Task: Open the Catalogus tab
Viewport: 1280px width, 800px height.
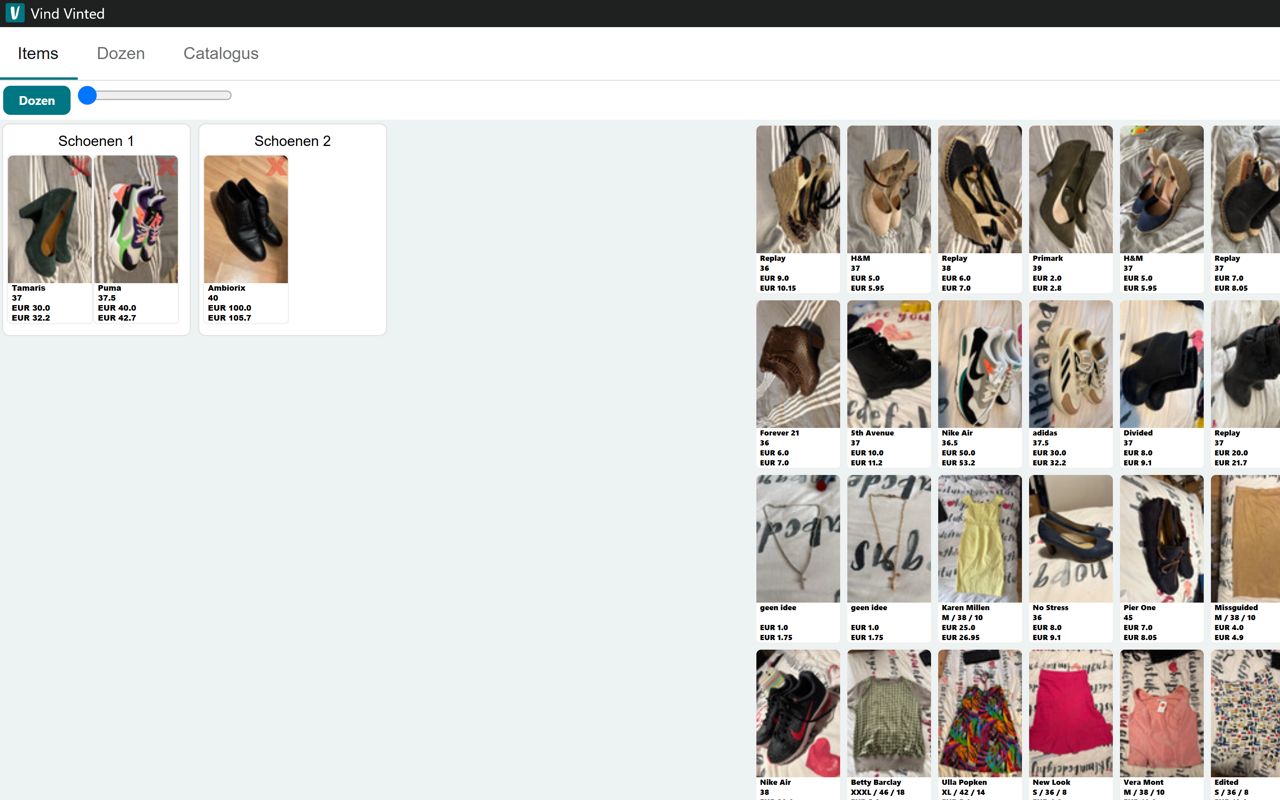Action: (x=221, y=54)
